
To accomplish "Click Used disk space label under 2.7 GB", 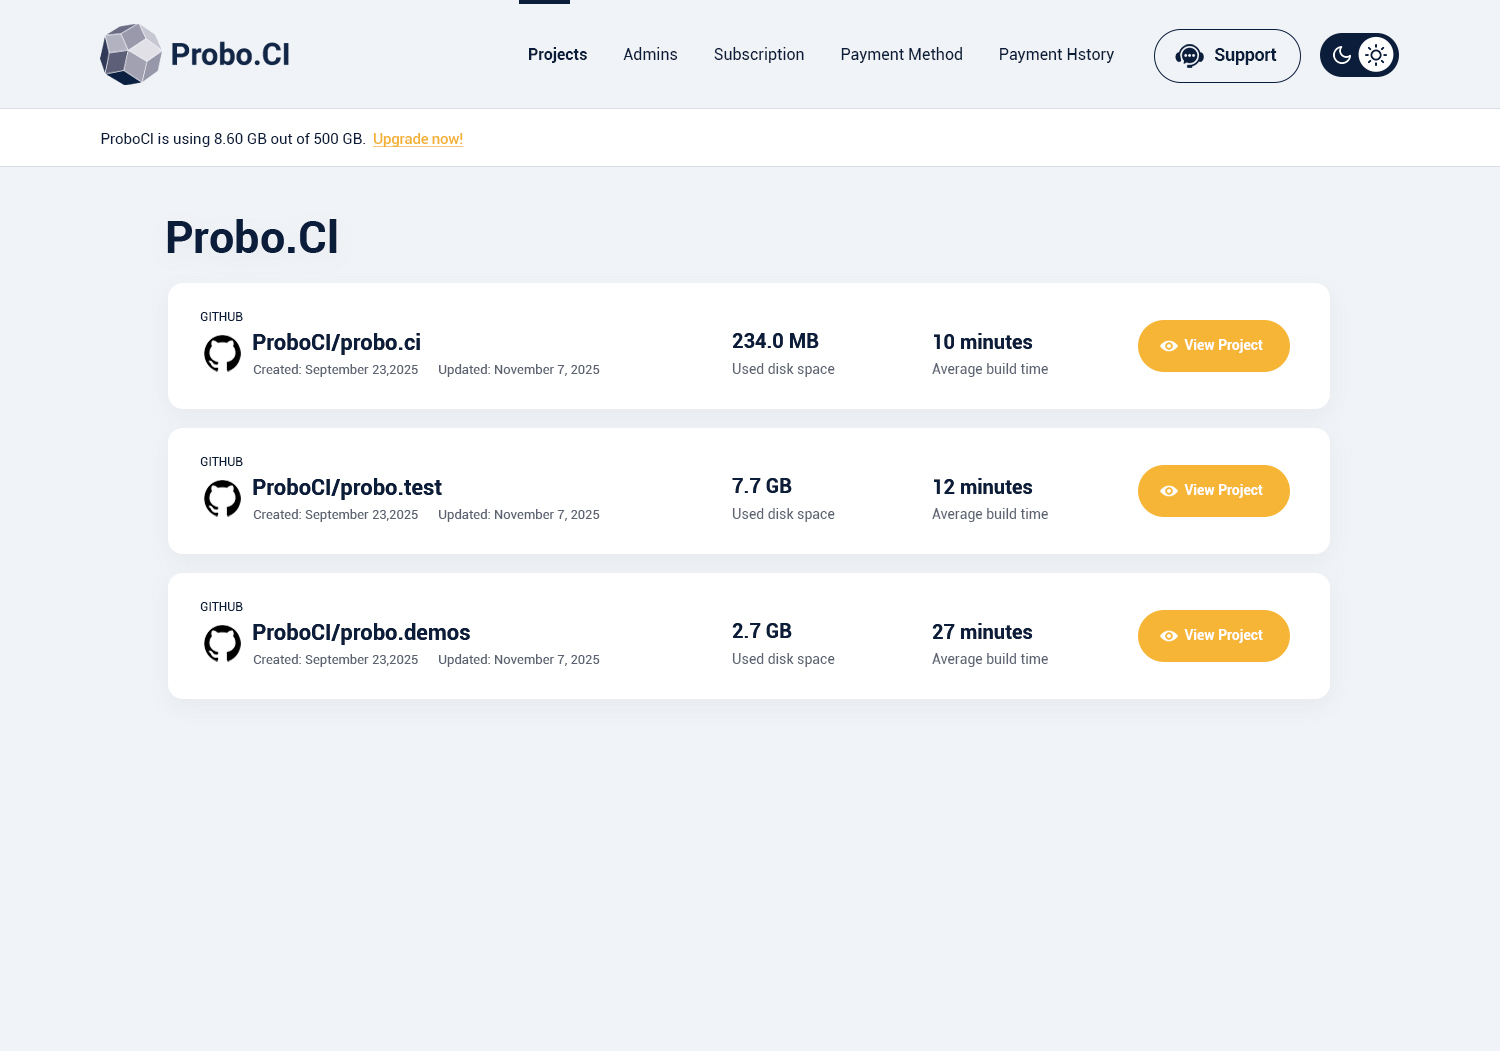I will [x=783, y=659].
